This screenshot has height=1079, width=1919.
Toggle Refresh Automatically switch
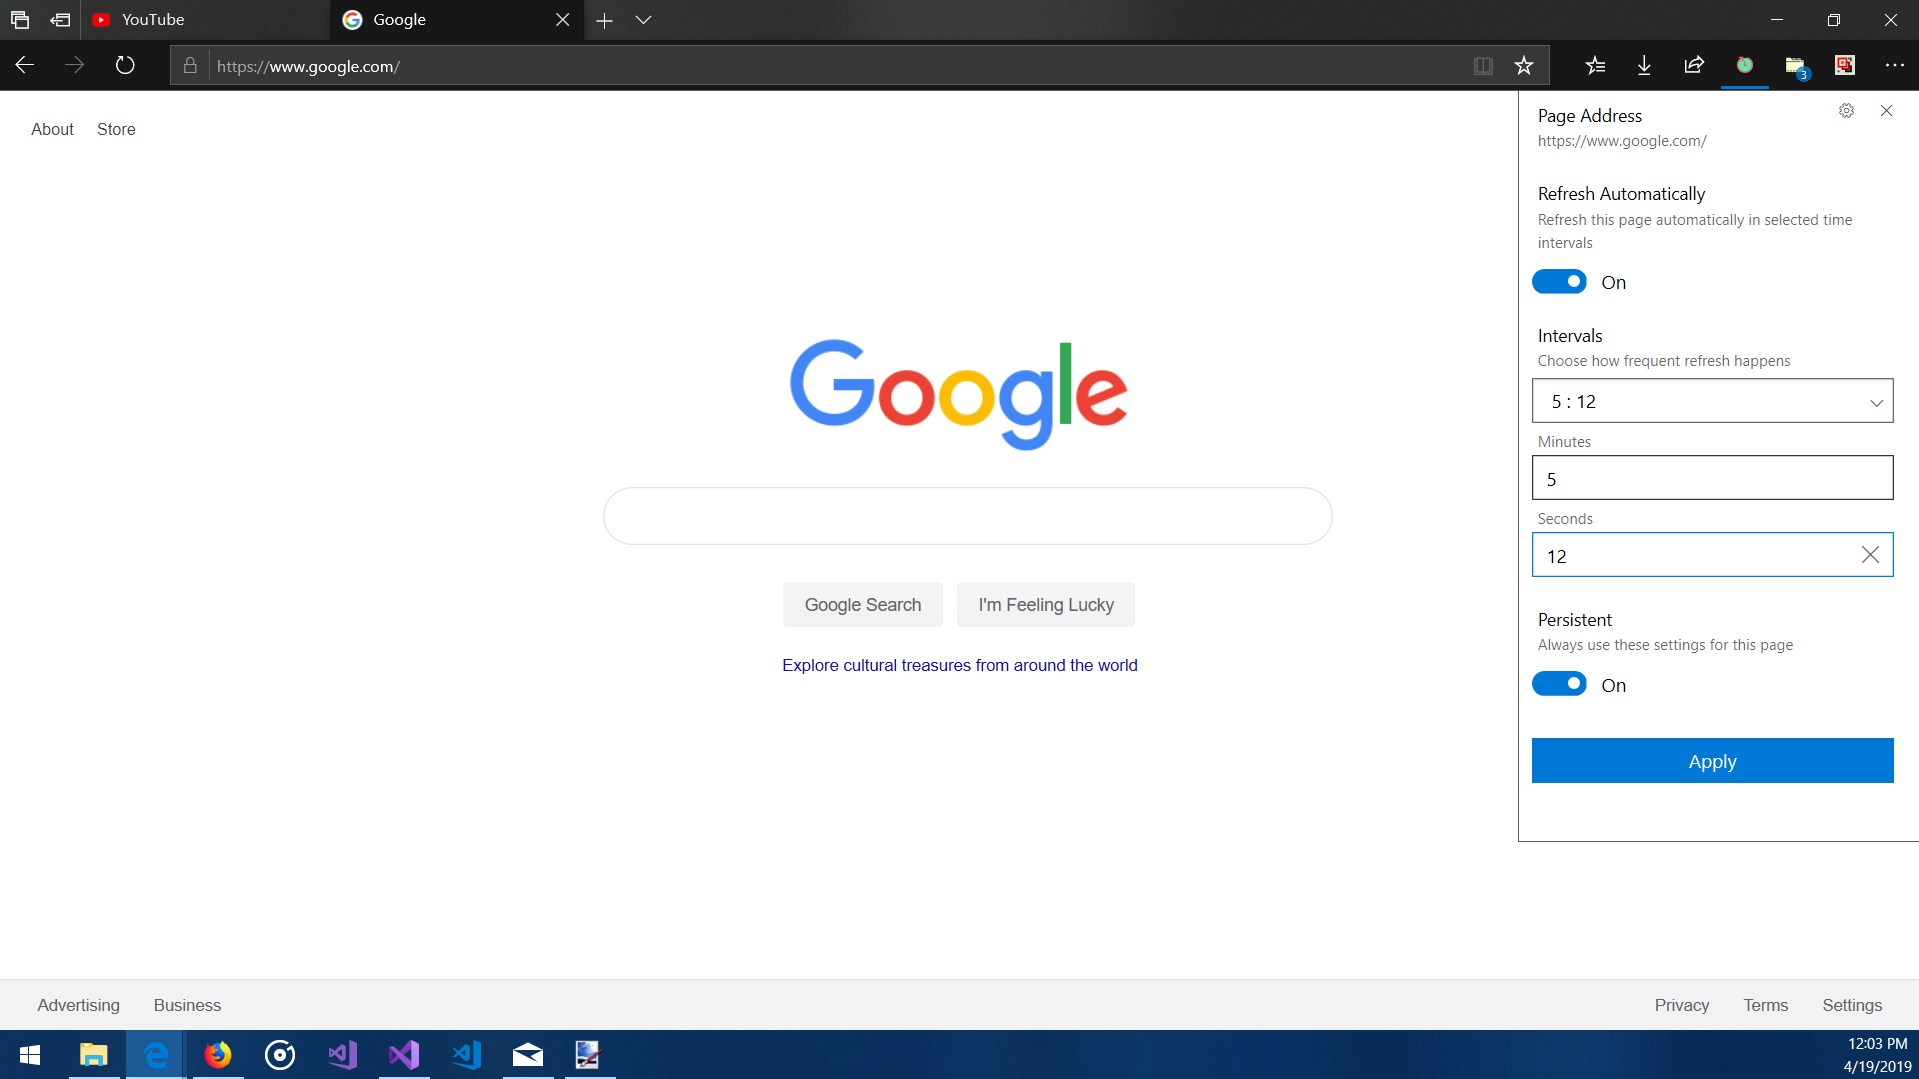point(1559,282)
